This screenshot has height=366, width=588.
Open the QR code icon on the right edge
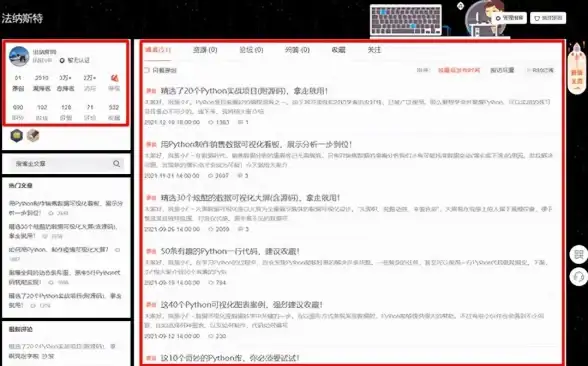[x=579, y=255]
